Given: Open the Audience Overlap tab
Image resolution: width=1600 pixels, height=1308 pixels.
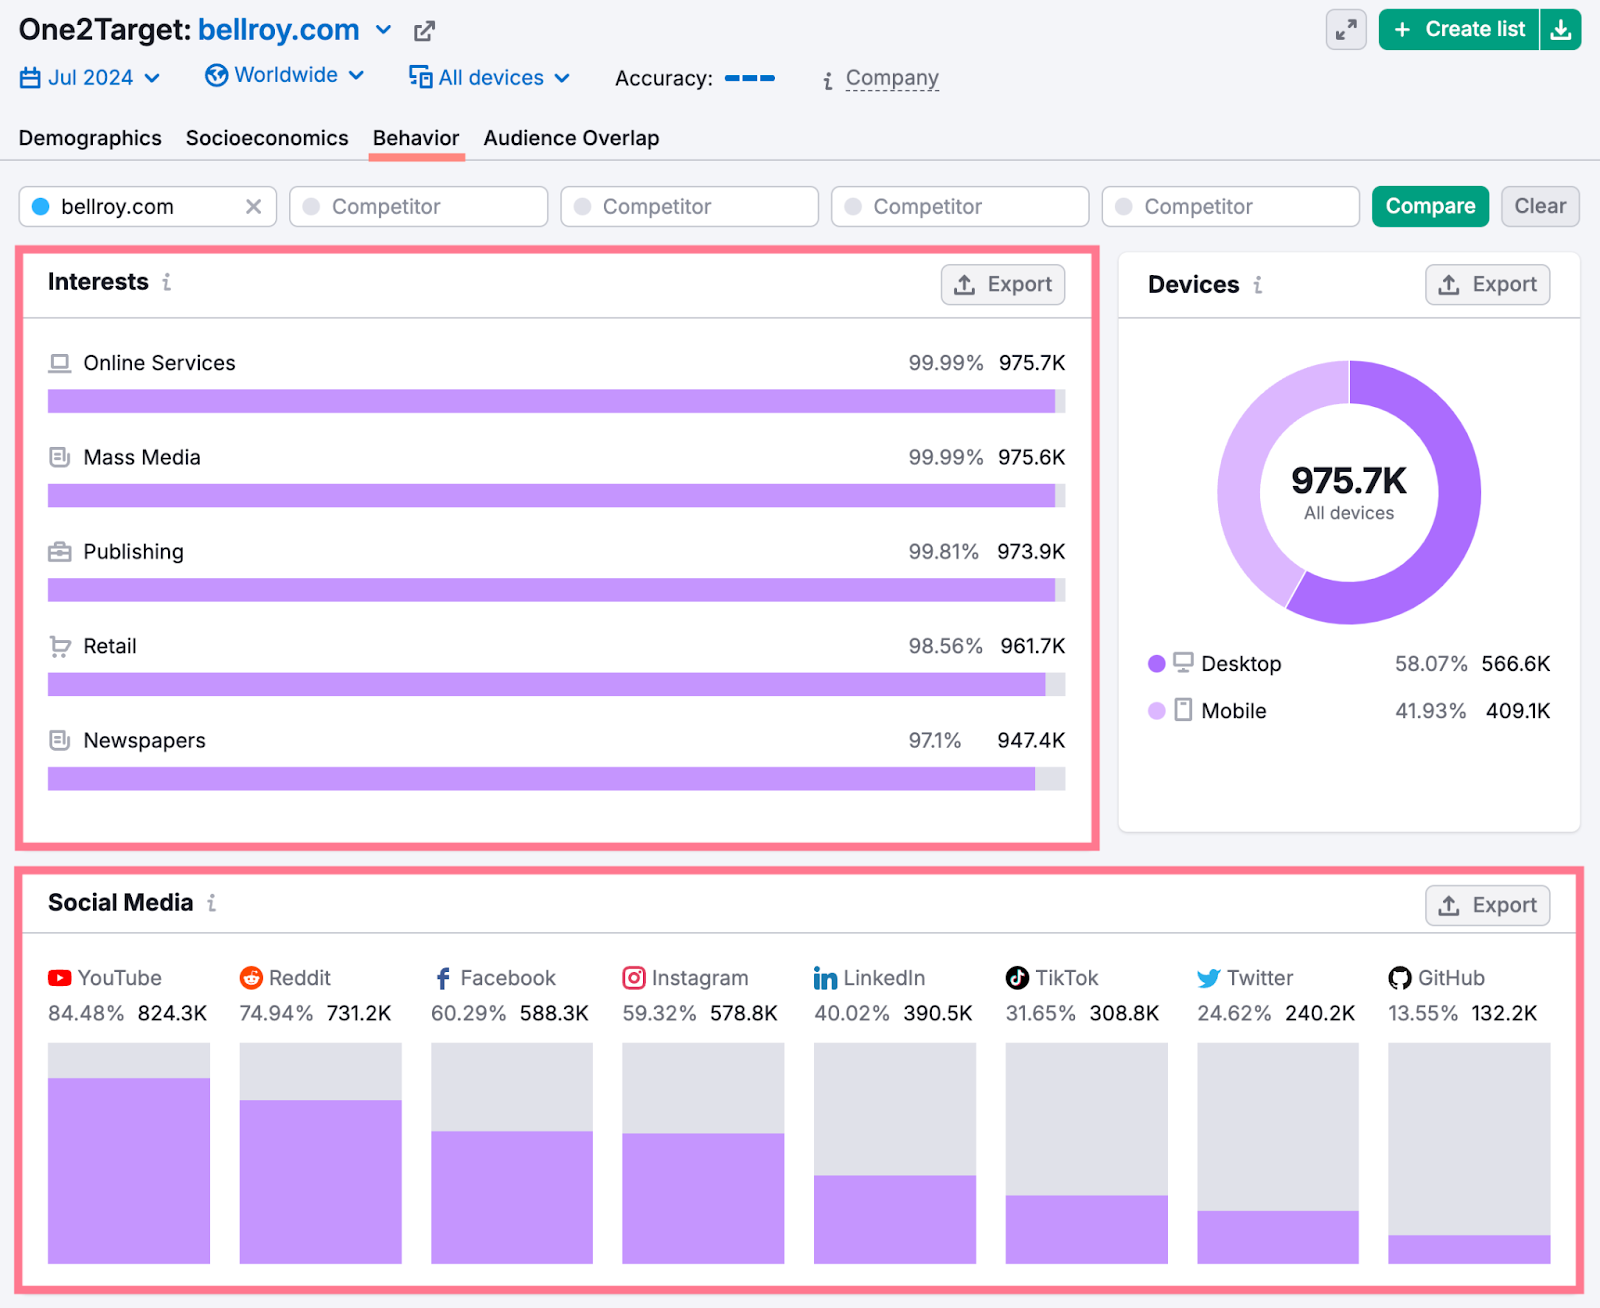Looking at the screenshot, I should pos(571,138).
